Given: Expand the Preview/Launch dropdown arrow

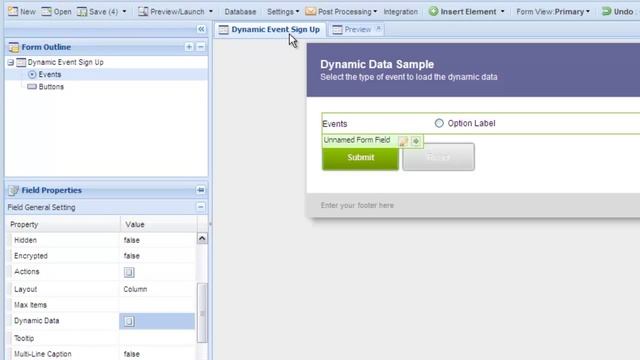Looking at the screenshot, I should [211, 12].
